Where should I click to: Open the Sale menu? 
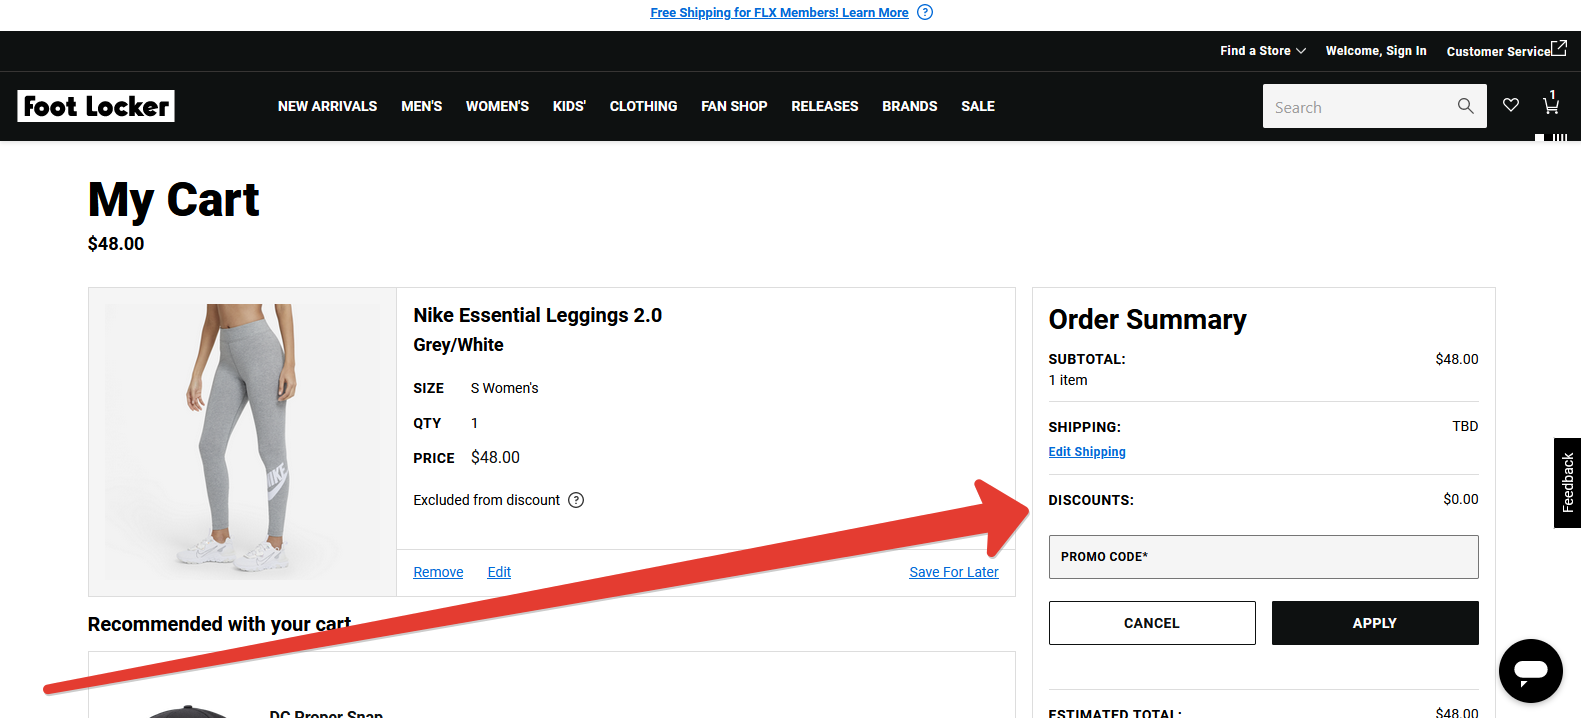click(x=978, y=106)
